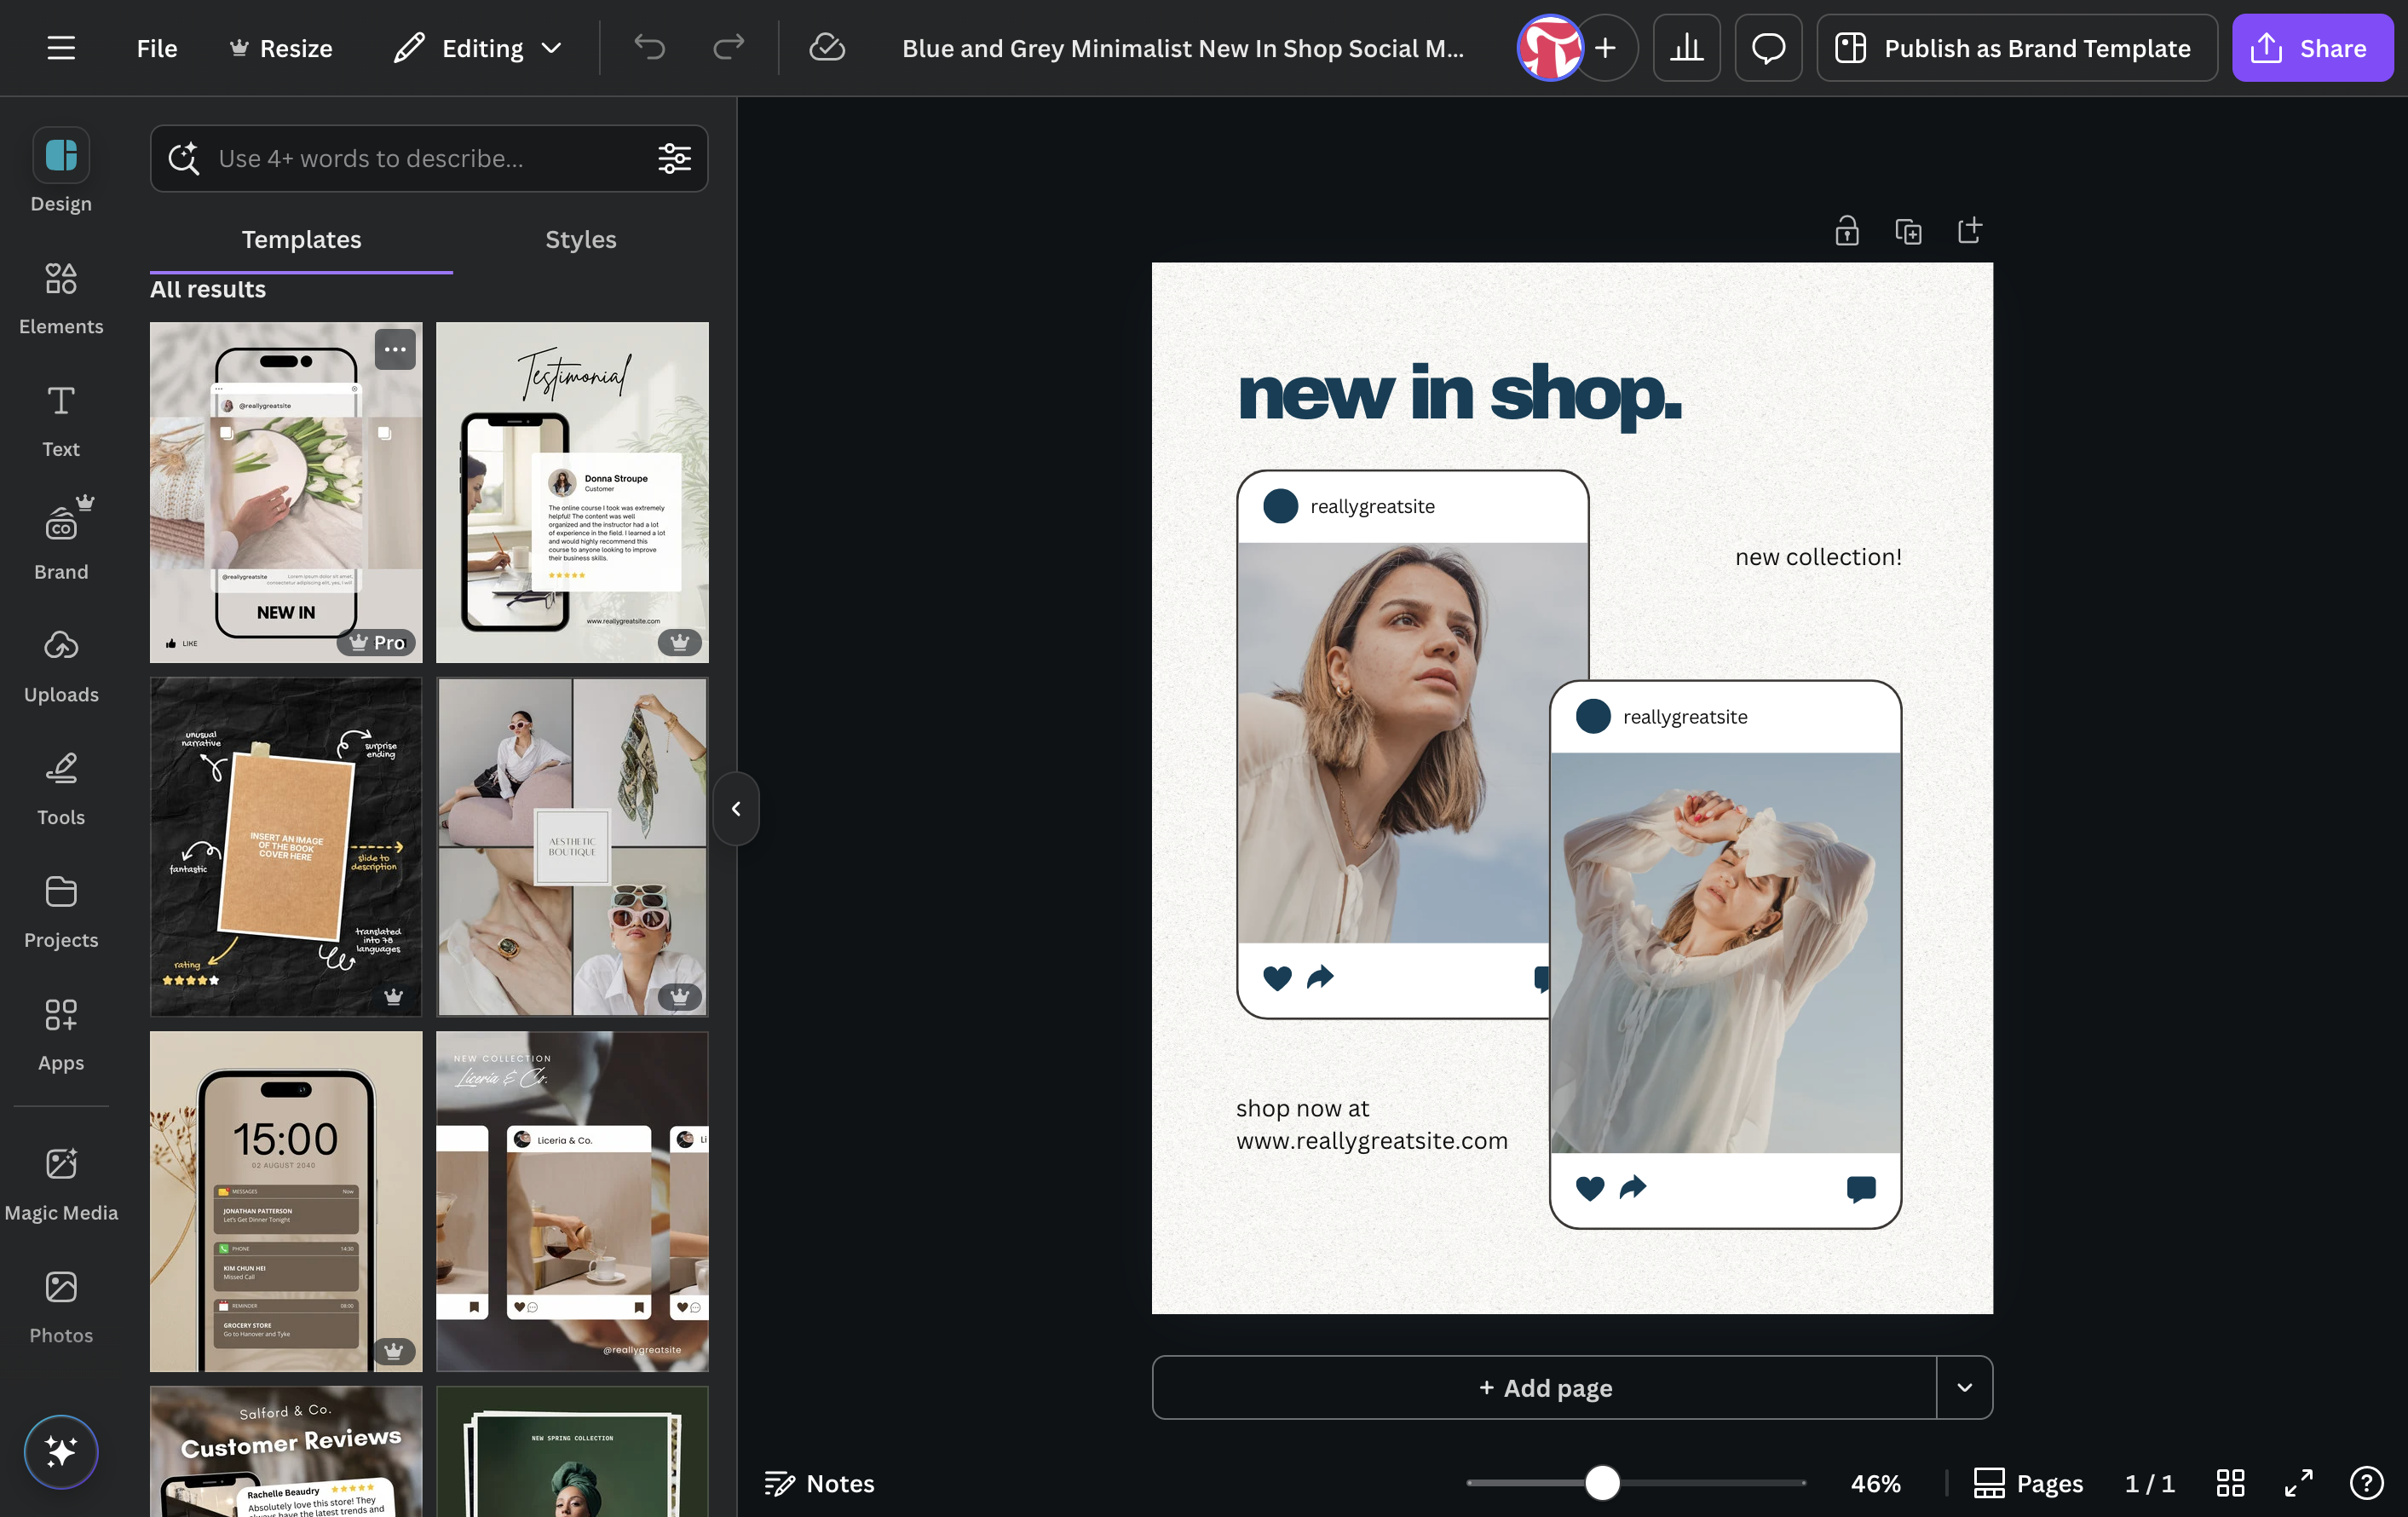Select the Text tool in sidebar
The height and width of the screenshot is (1517, 2408).
tap(61, 421)
